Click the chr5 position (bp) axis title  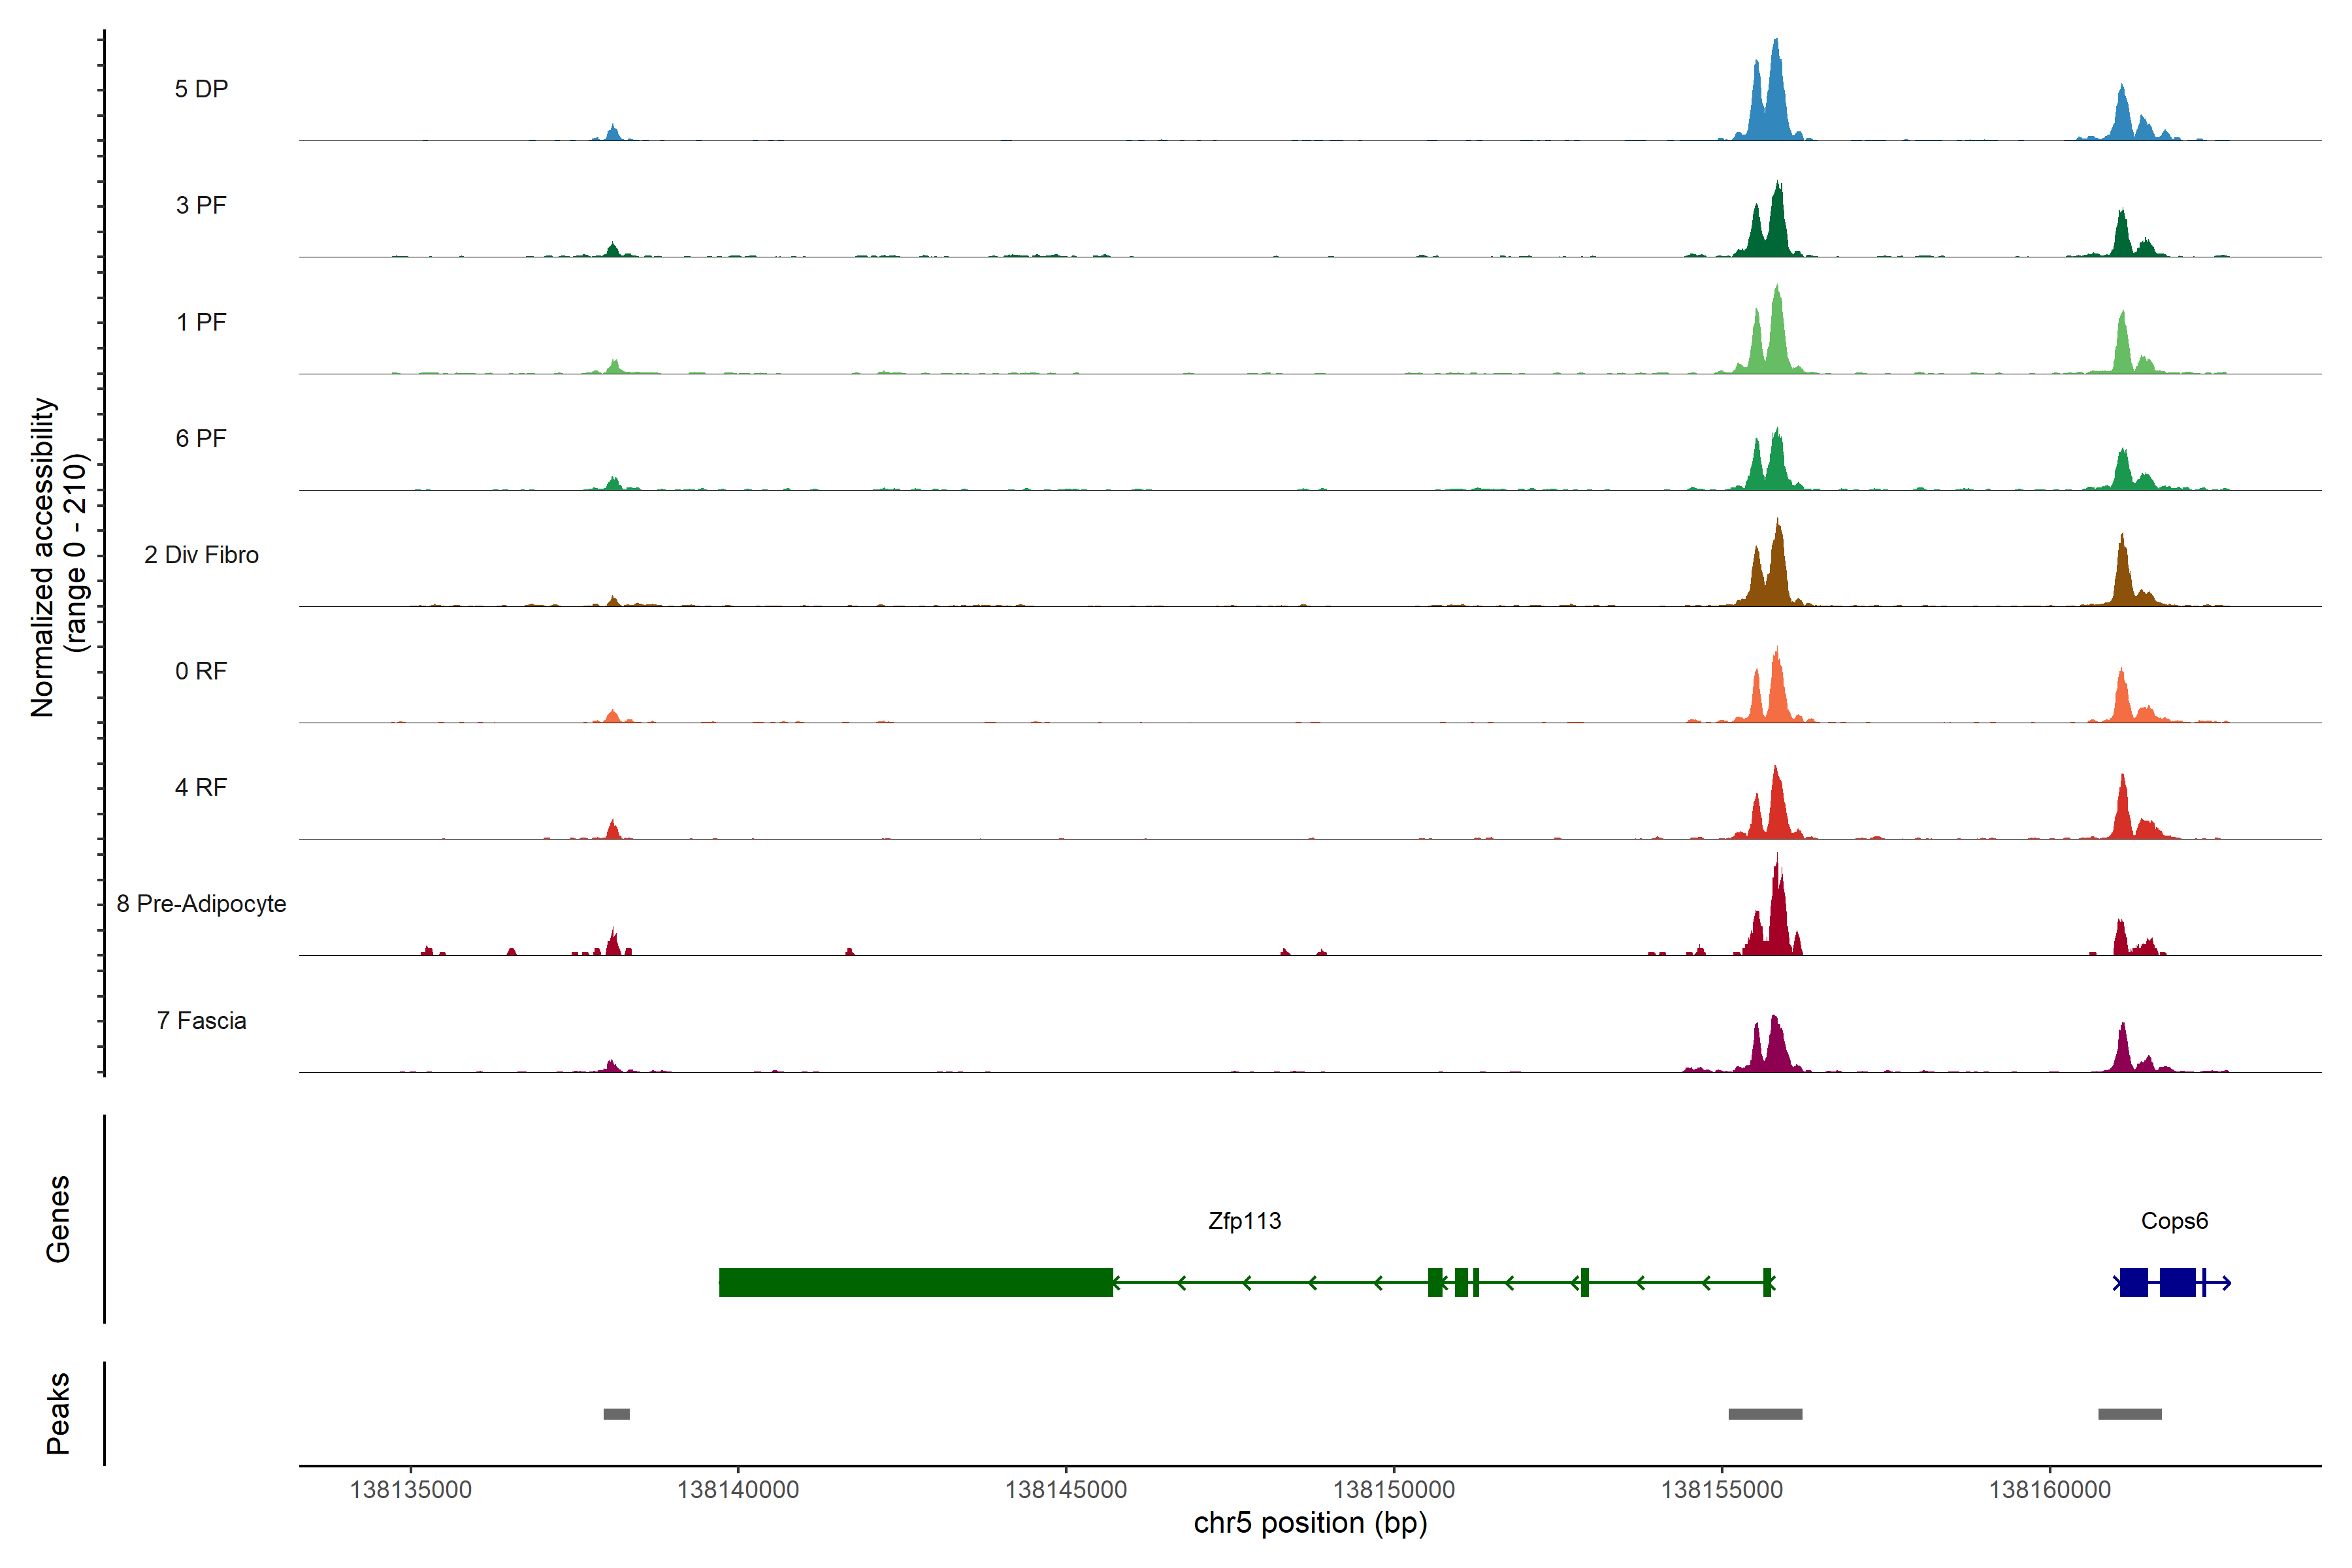point(1310,1523)
